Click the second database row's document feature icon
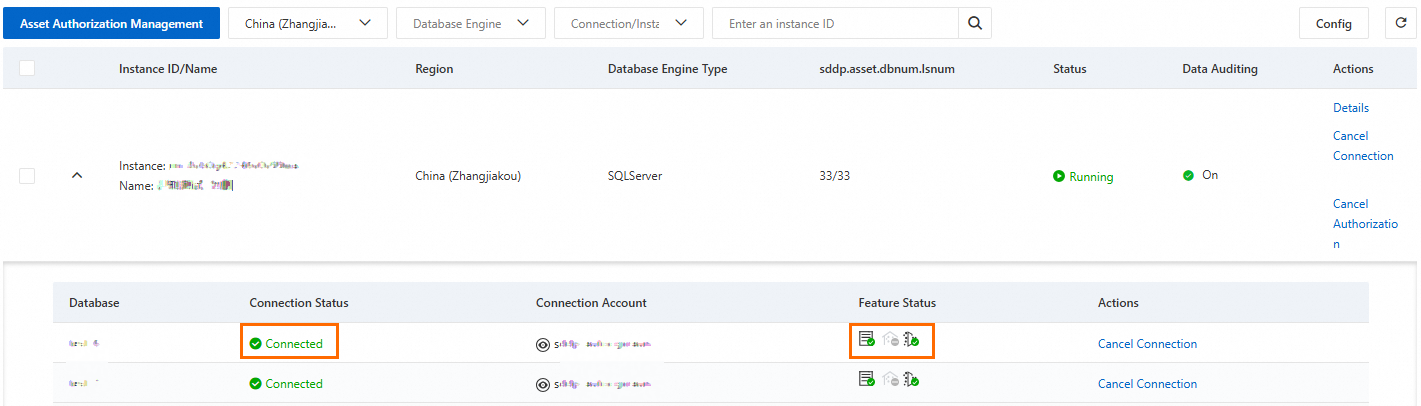The image size is (1421, 406). [x=866, y=379]
